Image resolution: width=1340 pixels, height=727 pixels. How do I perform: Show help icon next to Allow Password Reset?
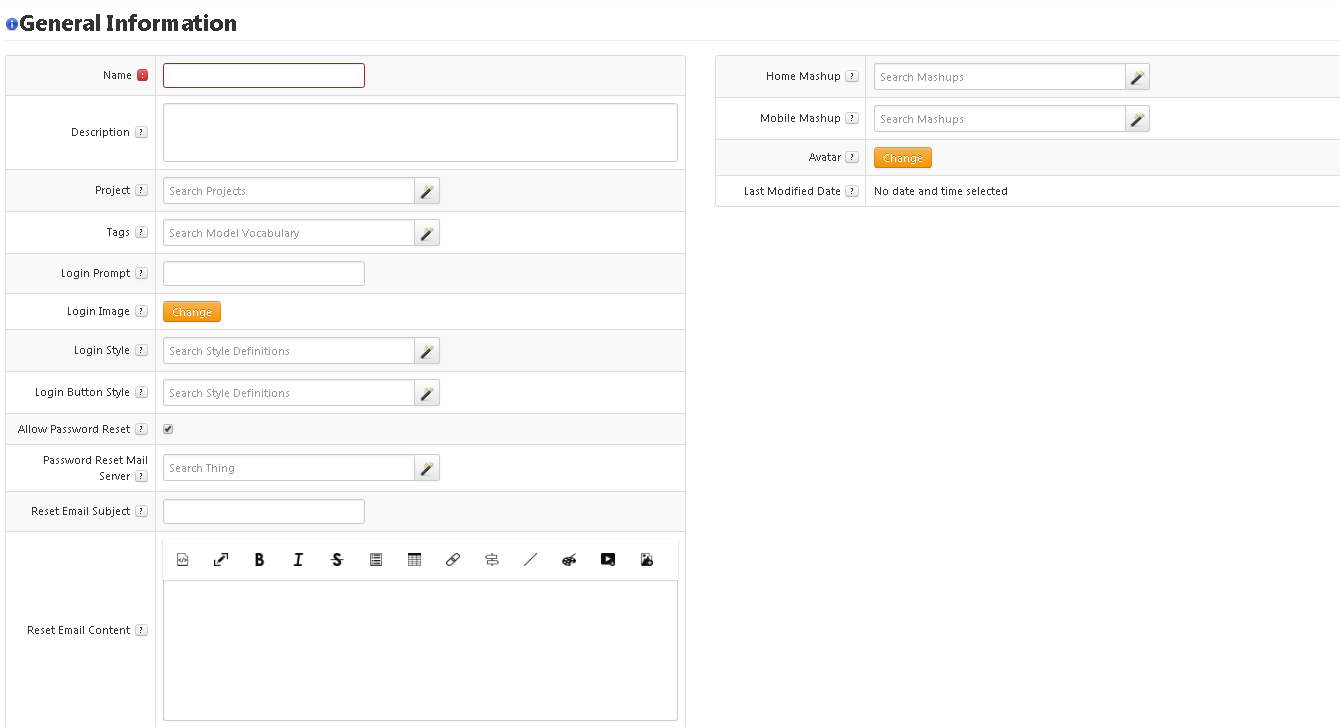coord(142,429)
